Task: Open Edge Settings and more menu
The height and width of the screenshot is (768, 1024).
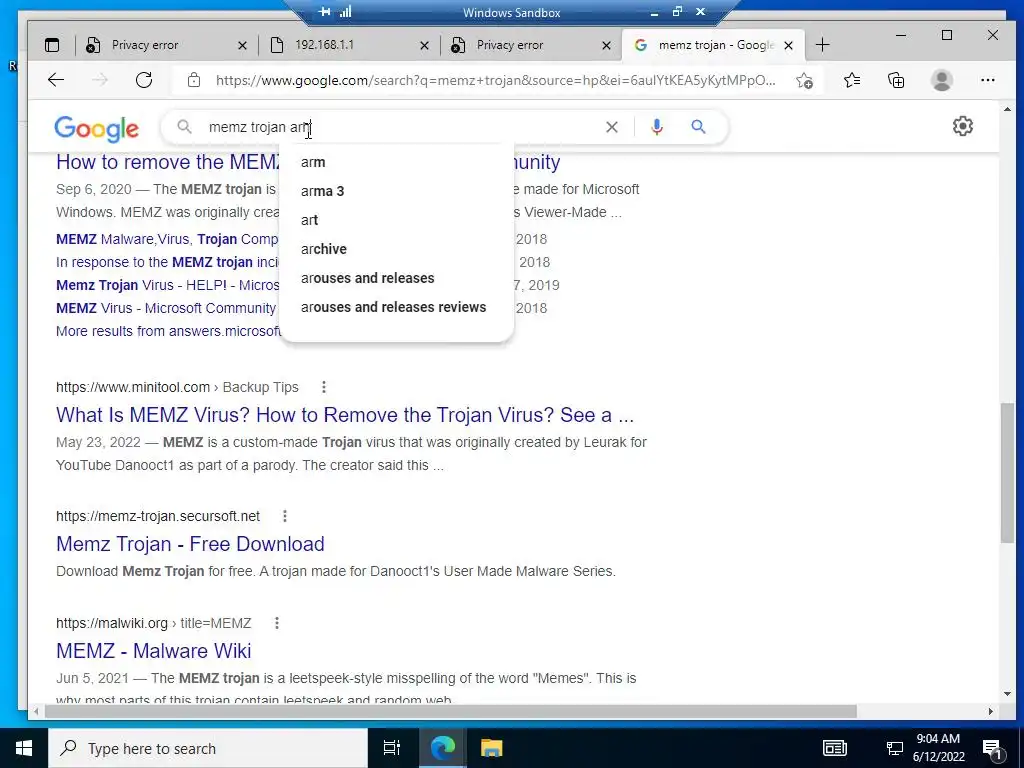Action: (987, 80)
